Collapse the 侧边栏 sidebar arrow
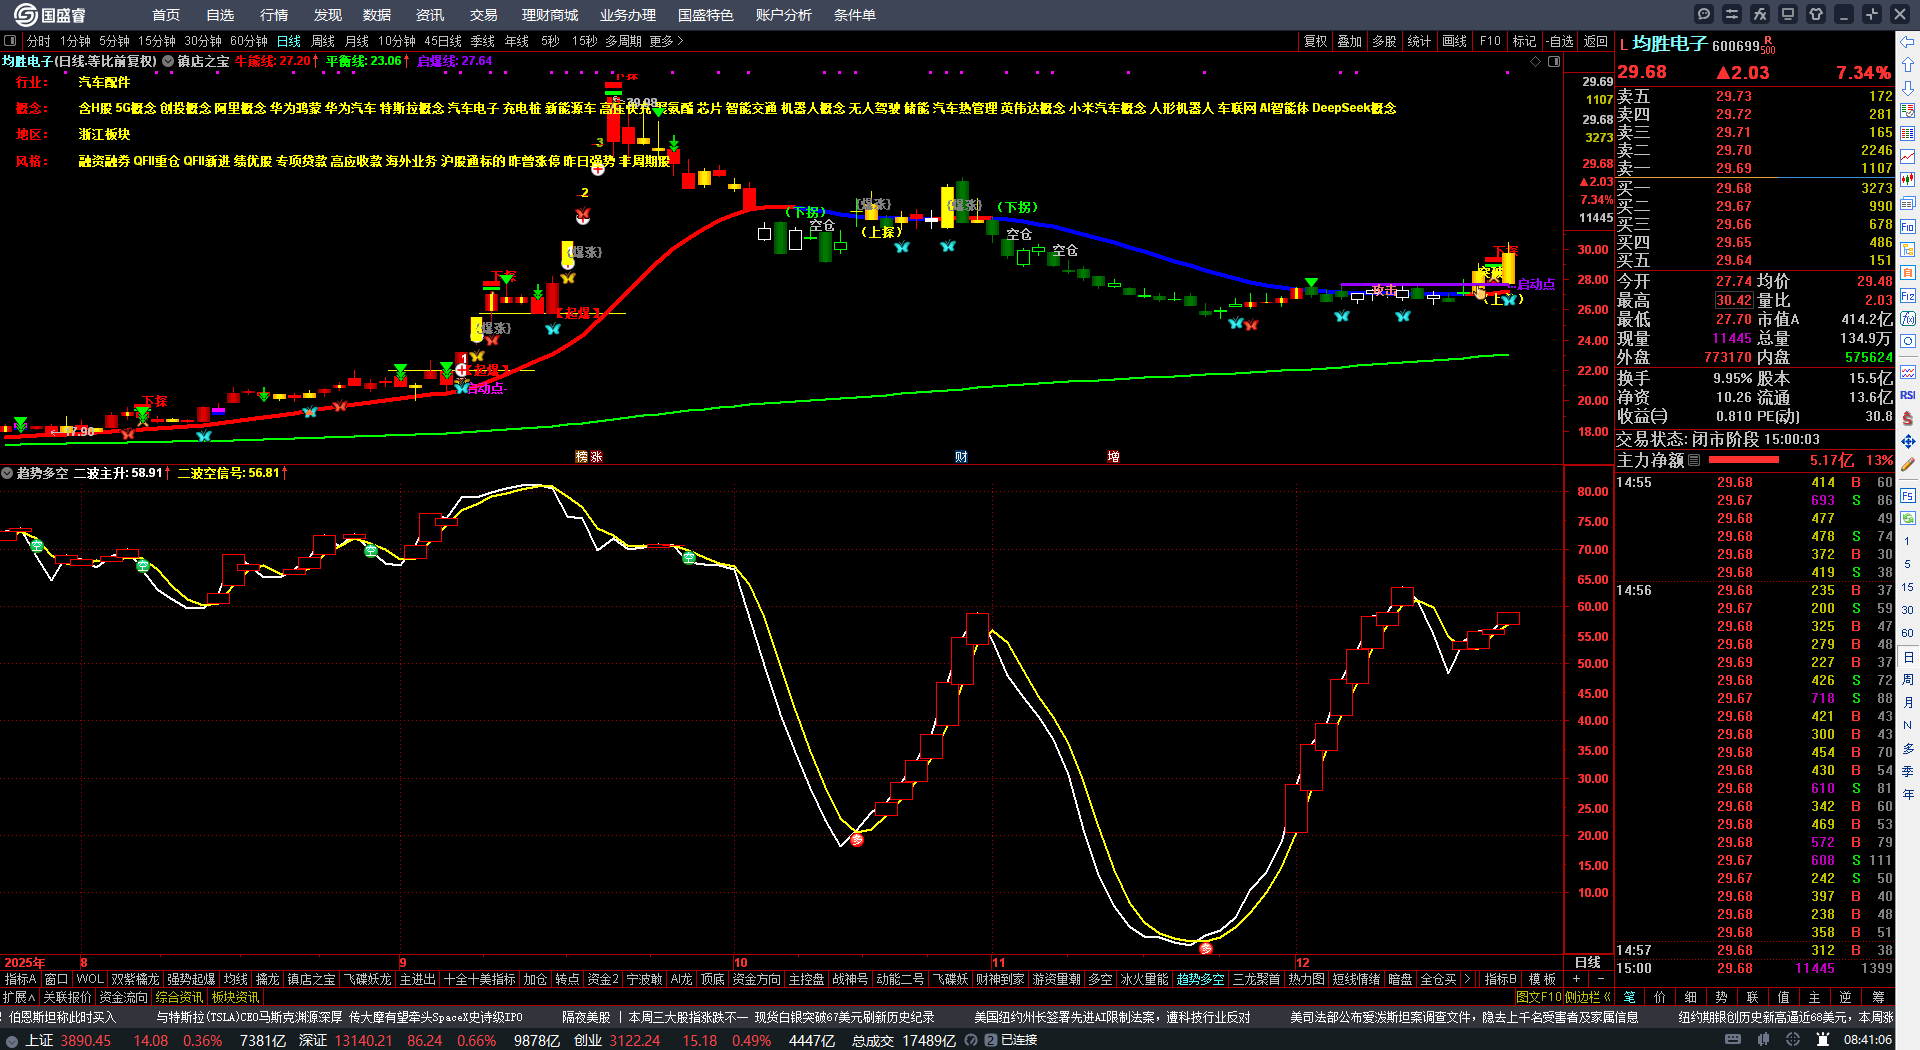Viewport: 1920px width, 1050px height. (1607, 997)
